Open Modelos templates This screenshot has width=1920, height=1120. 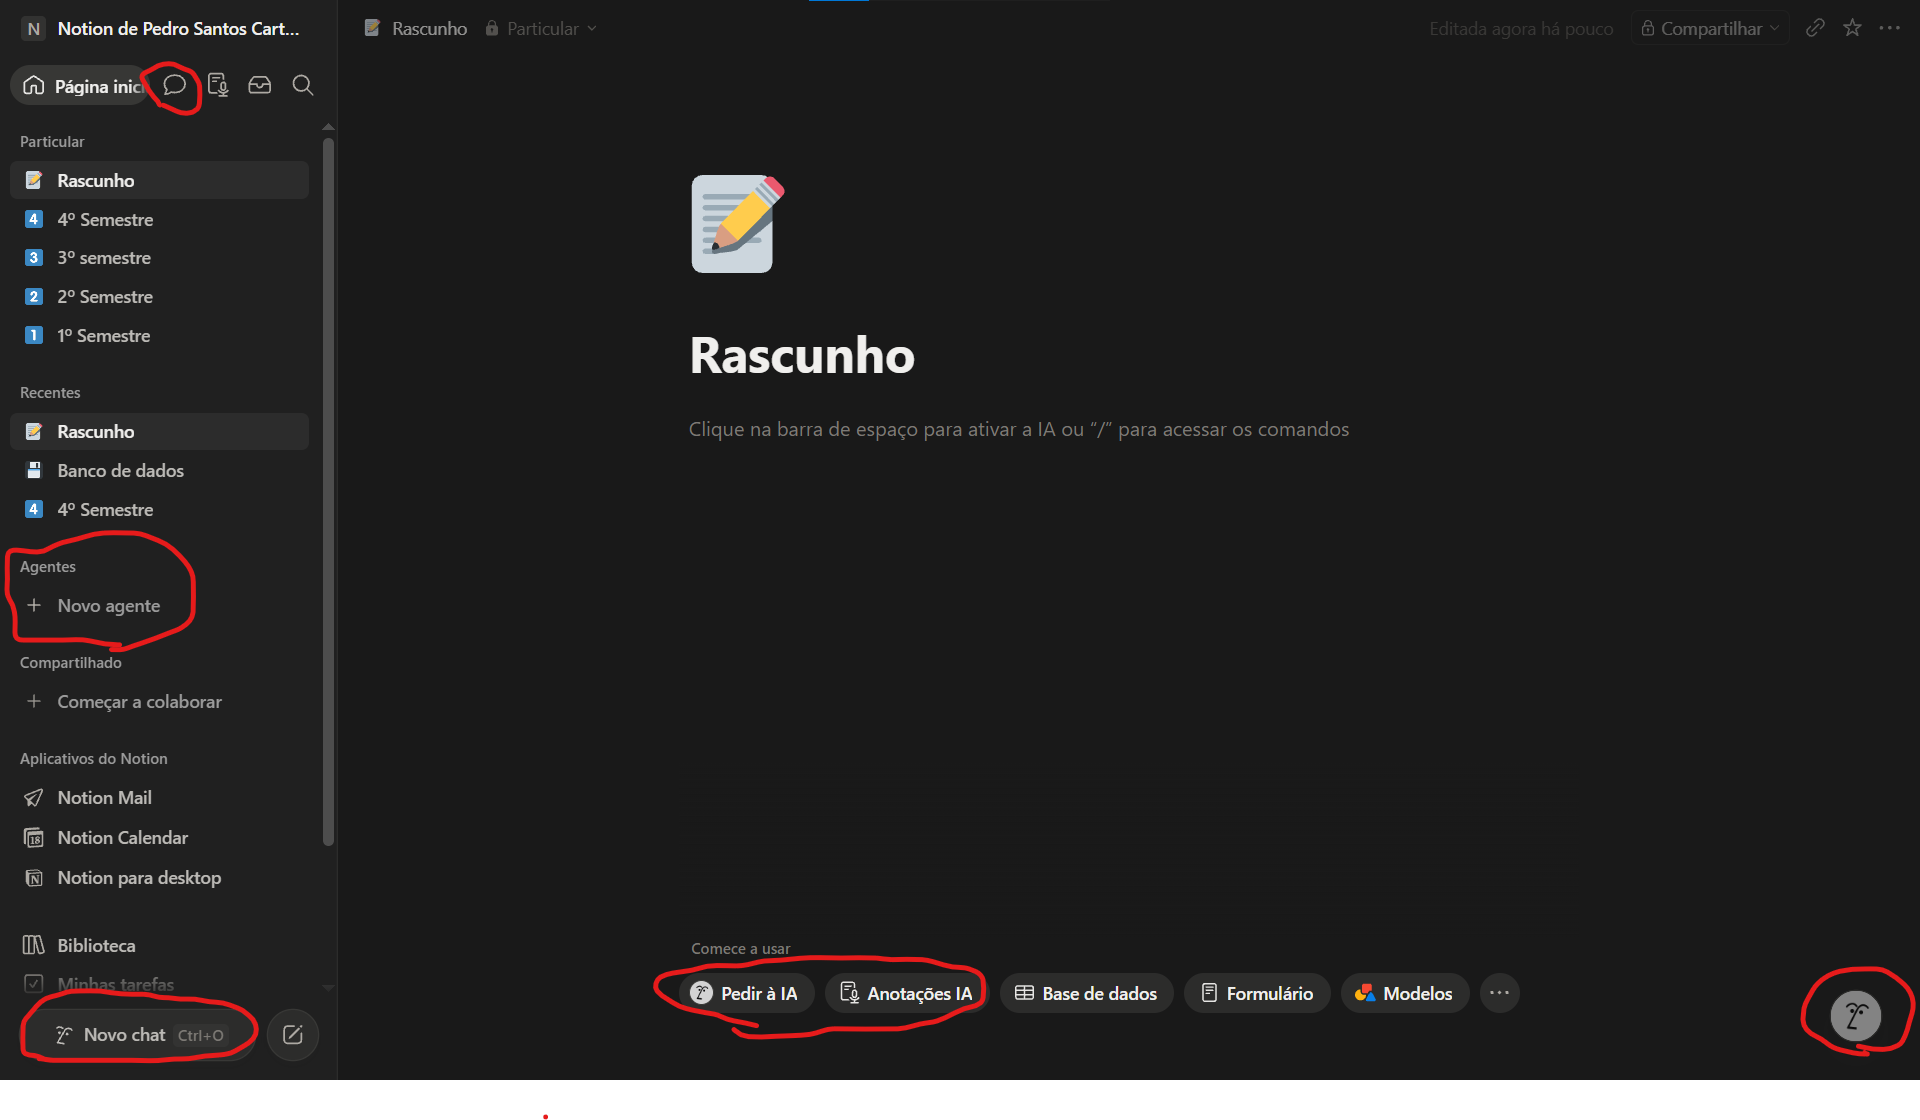(x=1404, y=993)
